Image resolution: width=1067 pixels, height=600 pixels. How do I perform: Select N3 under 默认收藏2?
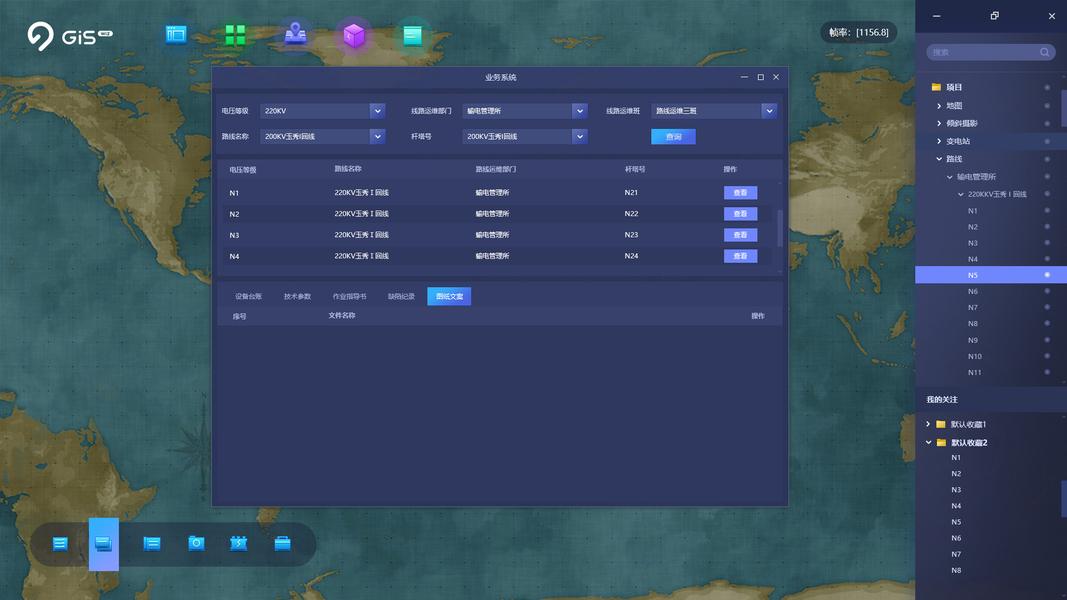coord(956,490)
